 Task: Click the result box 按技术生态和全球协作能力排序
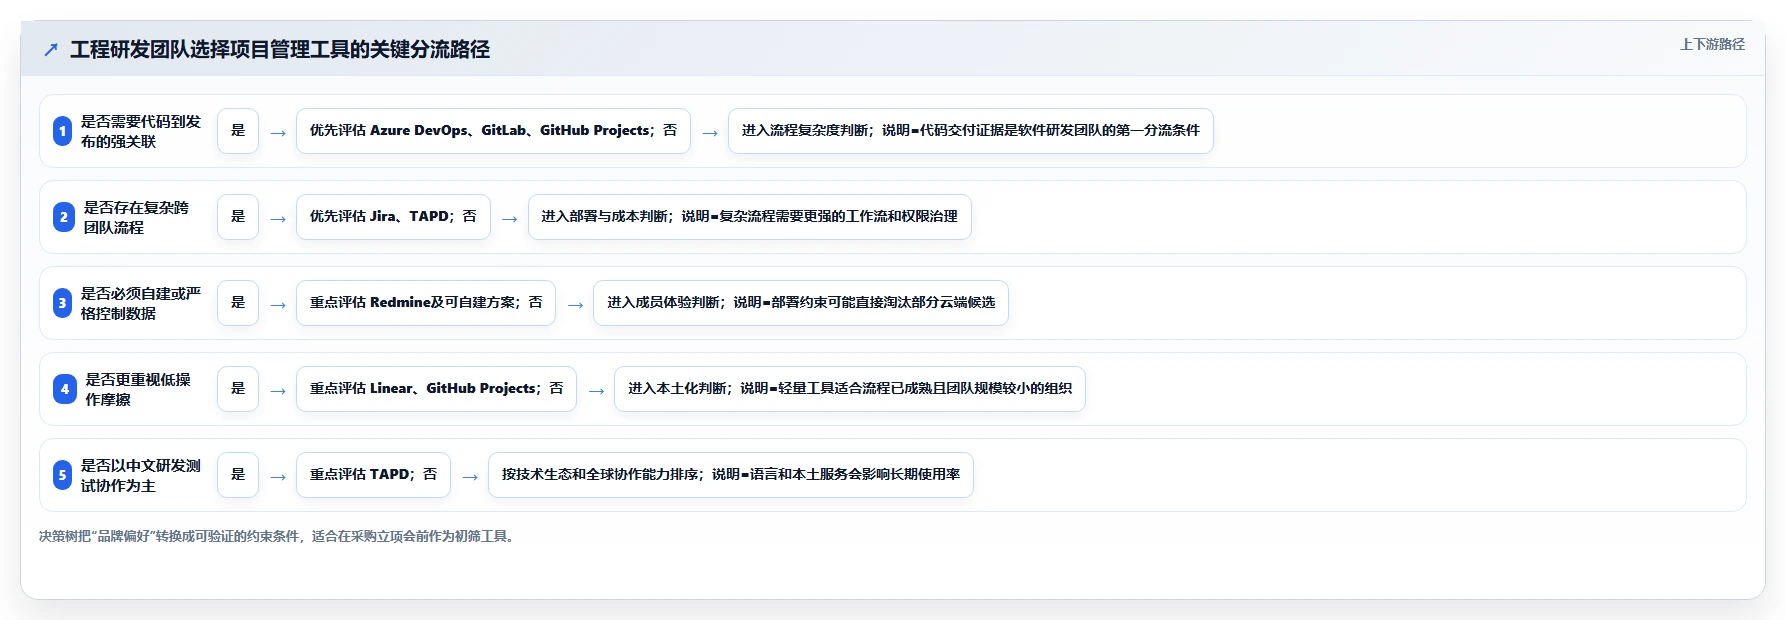731,475
